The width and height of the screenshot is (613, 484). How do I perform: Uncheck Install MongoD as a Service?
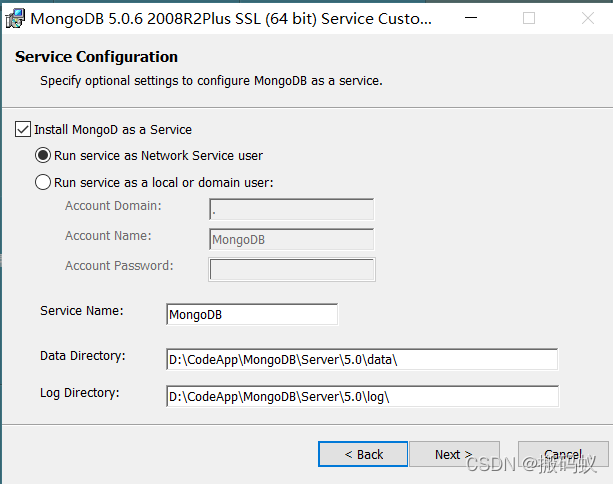click(23, 129)
